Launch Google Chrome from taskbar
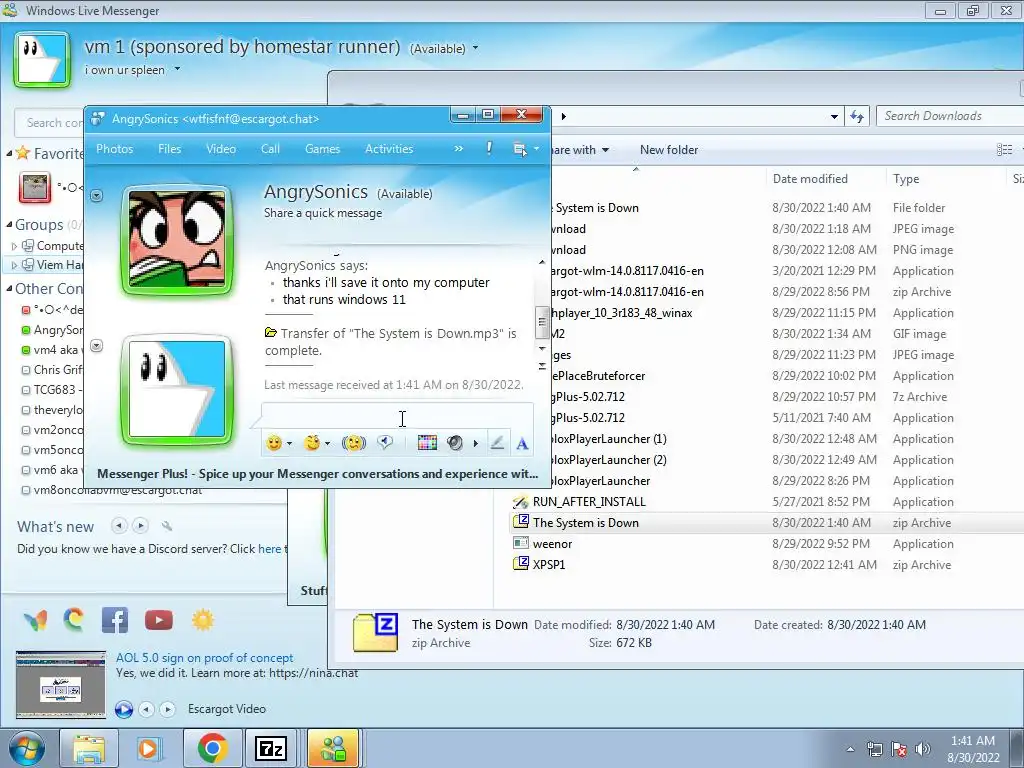This screenshot has width=1024, height=768. click(x=212, y=749)
